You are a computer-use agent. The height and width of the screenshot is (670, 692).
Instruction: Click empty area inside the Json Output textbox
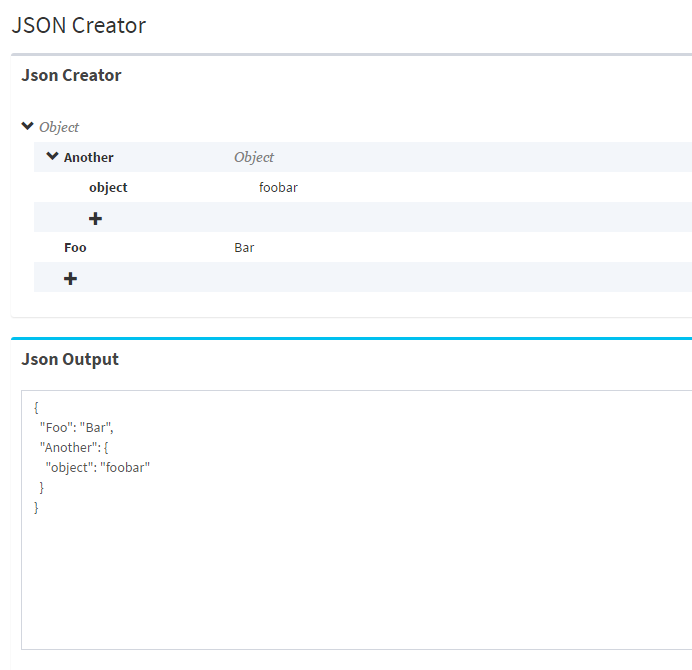click(x=350, y=580)
